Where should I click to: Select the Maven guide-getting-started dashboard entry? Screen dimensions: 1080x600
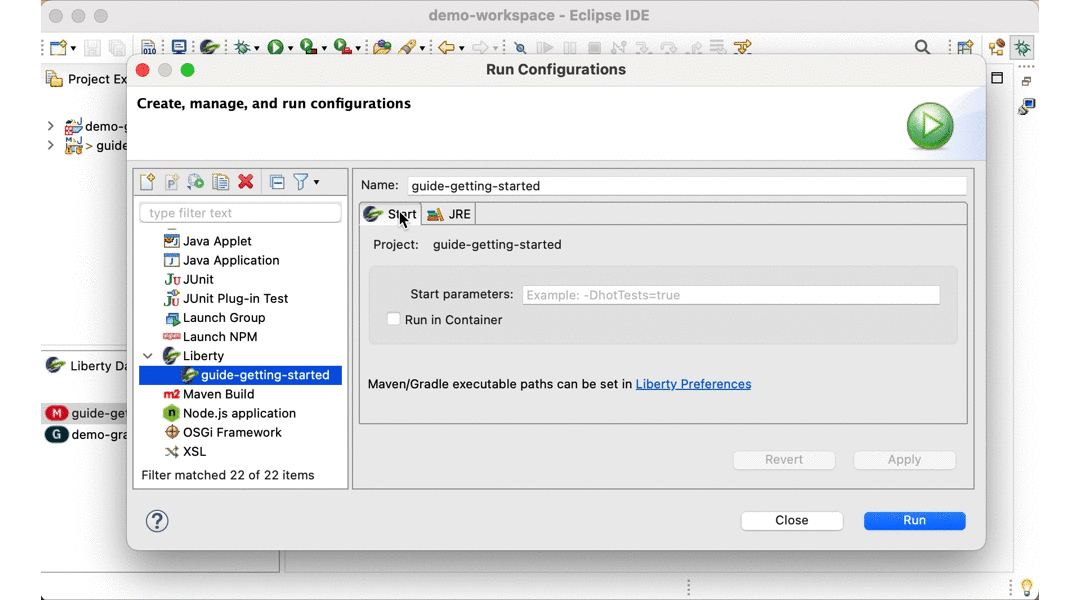(x=85, y=413)
